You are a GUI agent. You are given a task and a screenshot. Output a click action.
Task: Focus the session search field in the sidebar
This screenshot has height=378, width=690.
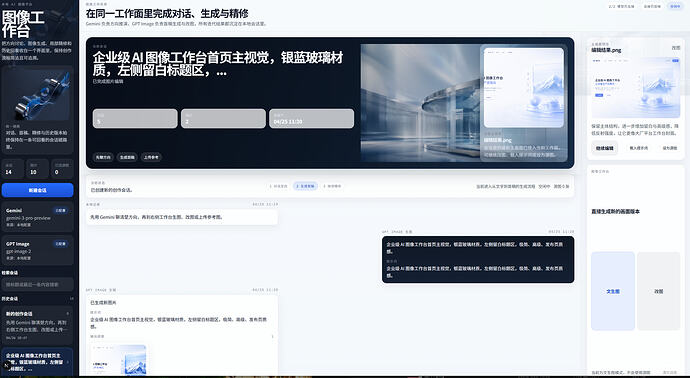(x=37, y=284)
